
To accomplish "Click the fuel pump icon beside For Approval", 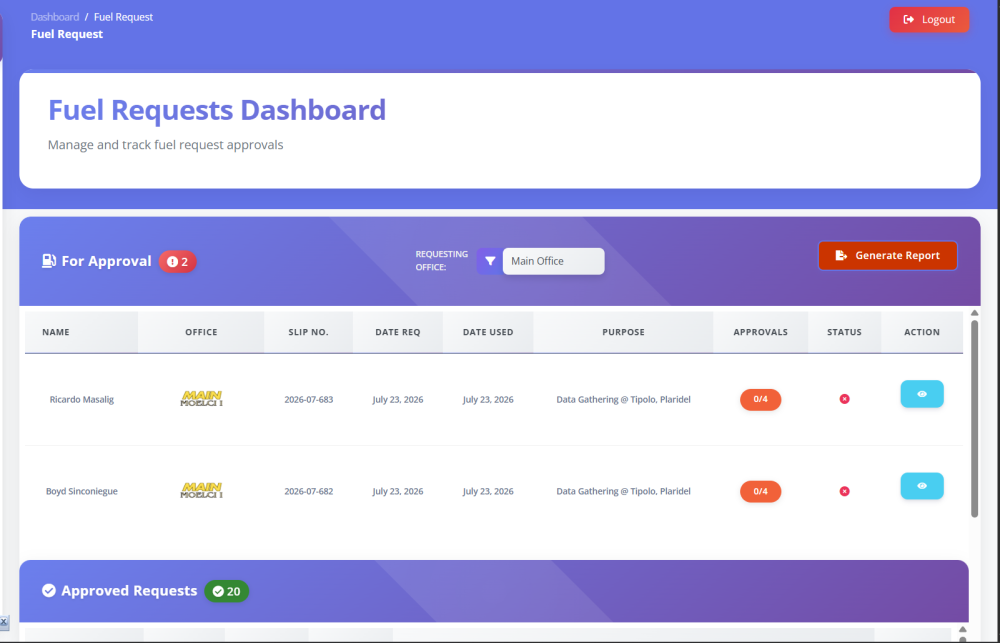I will tap(48, 261).
